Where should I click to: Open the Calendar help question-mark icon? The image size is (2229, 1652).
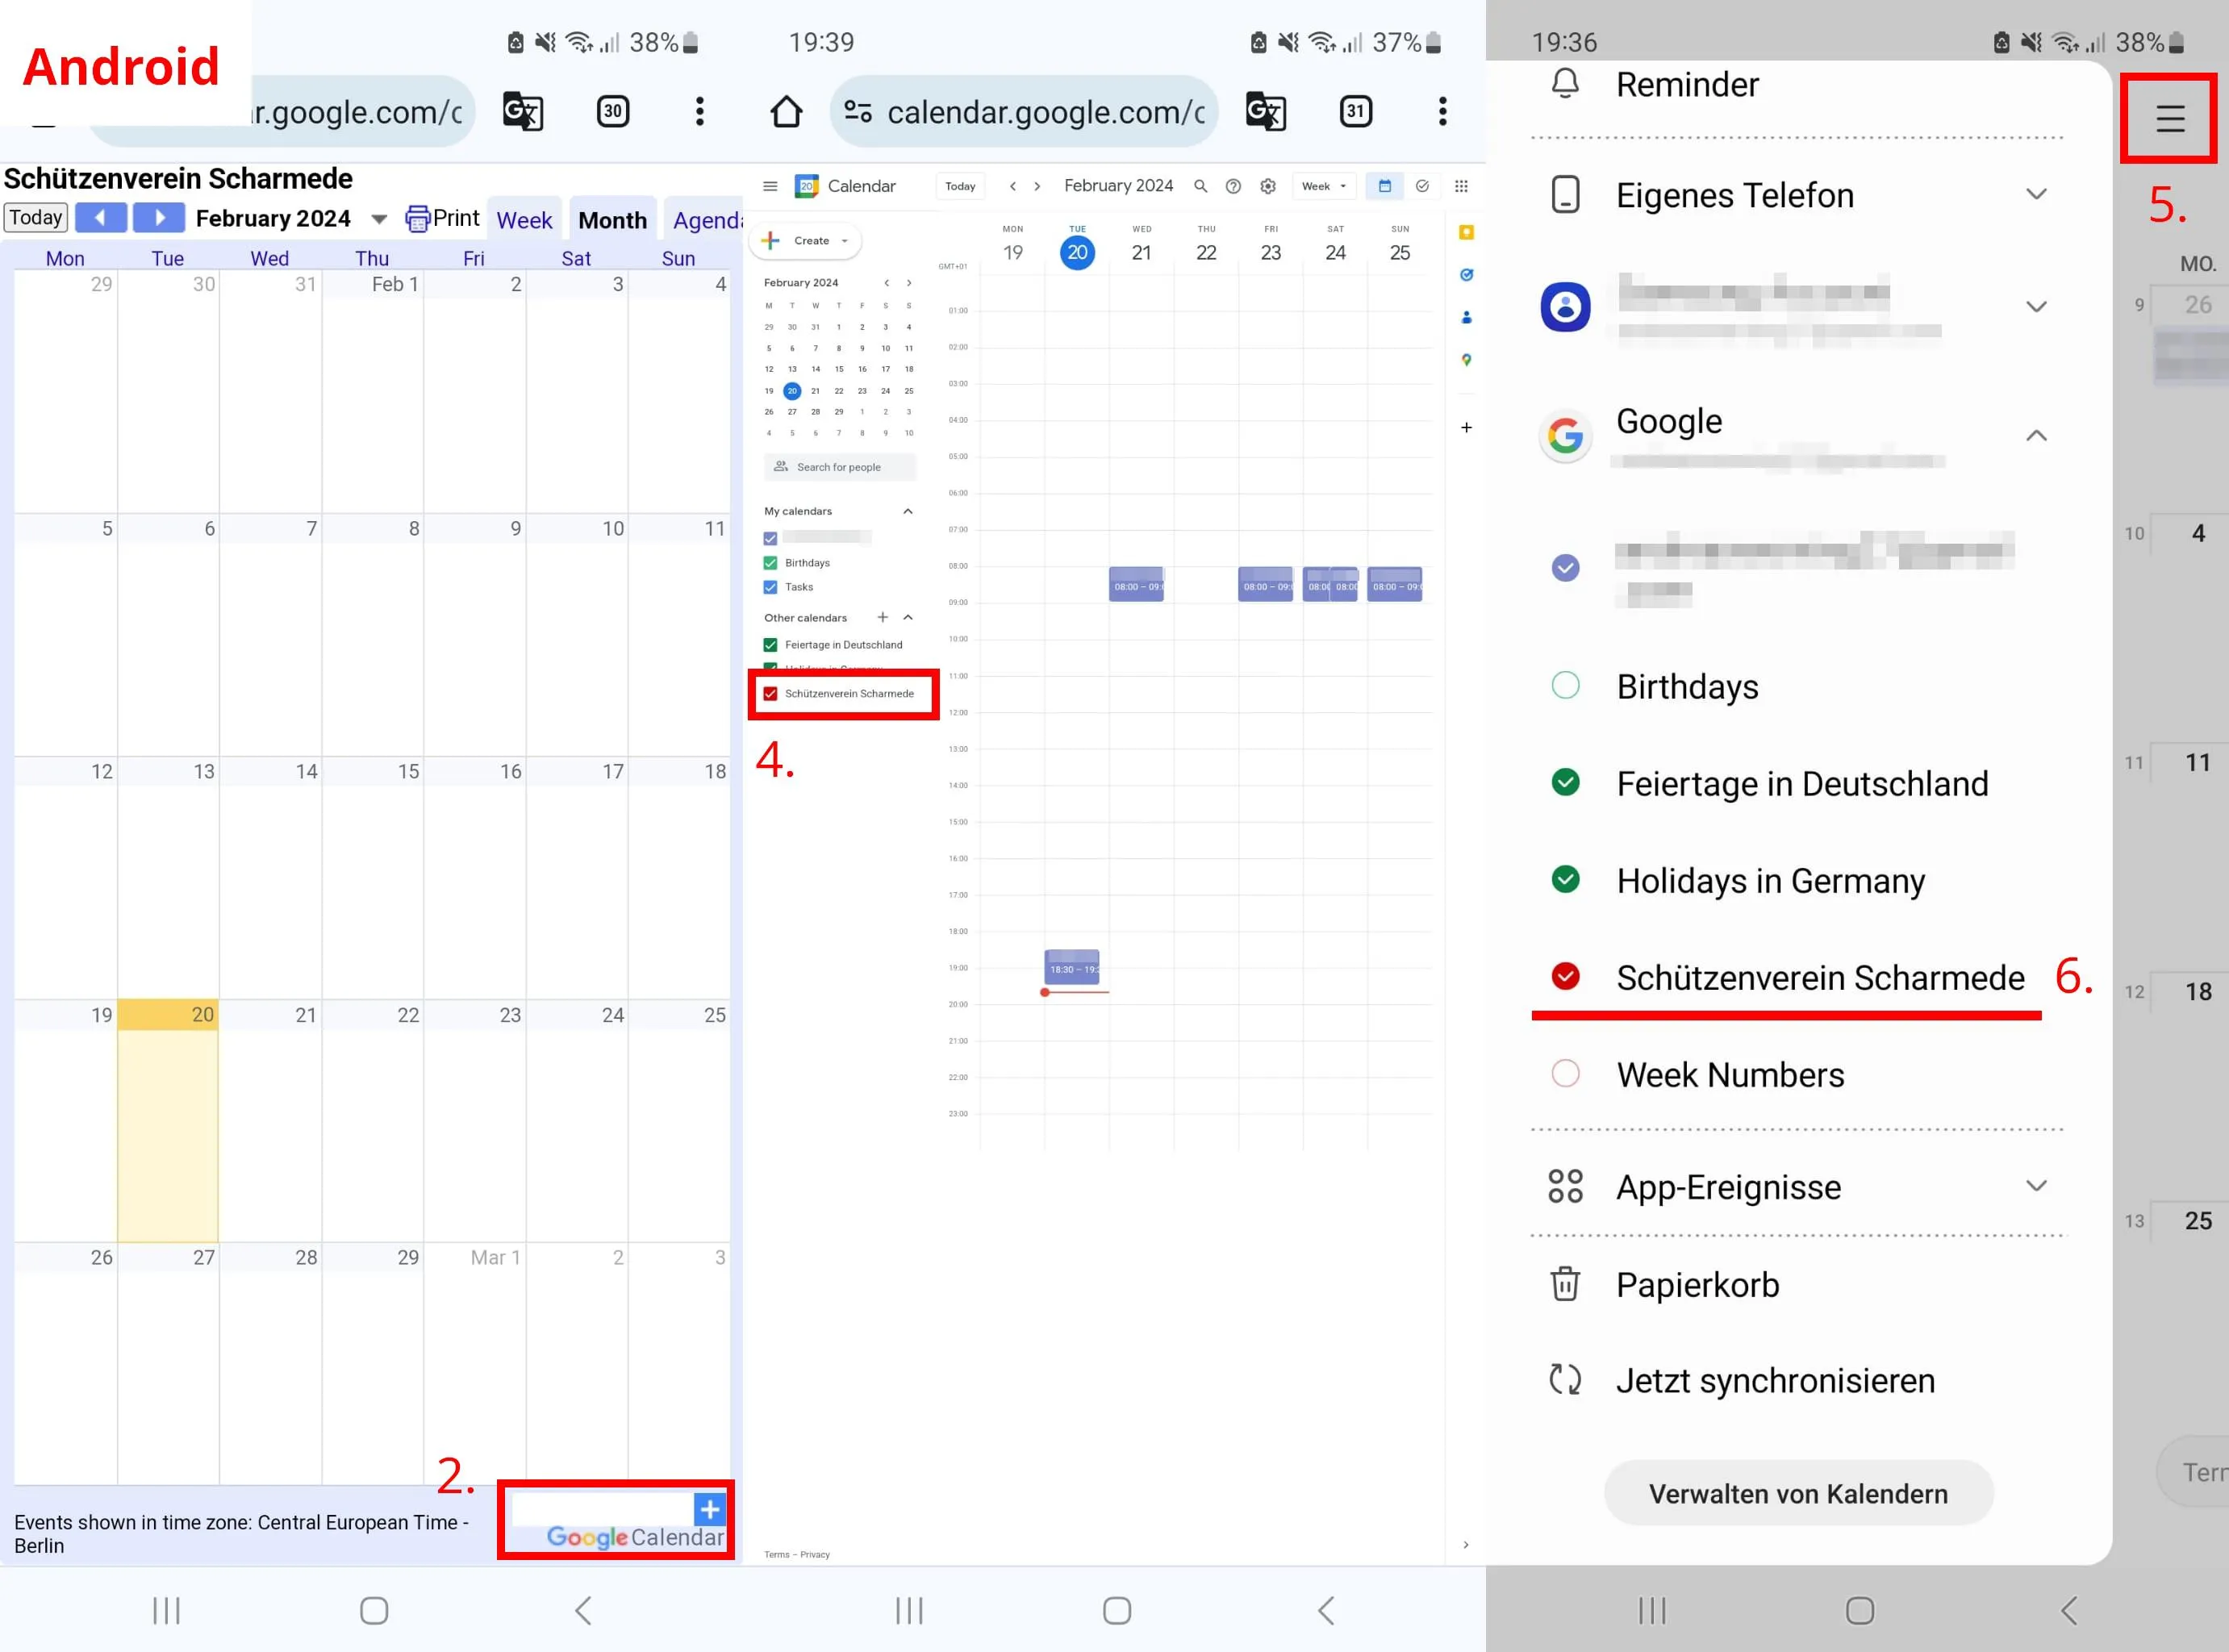pyautogui.click(x=1233, y=186)
